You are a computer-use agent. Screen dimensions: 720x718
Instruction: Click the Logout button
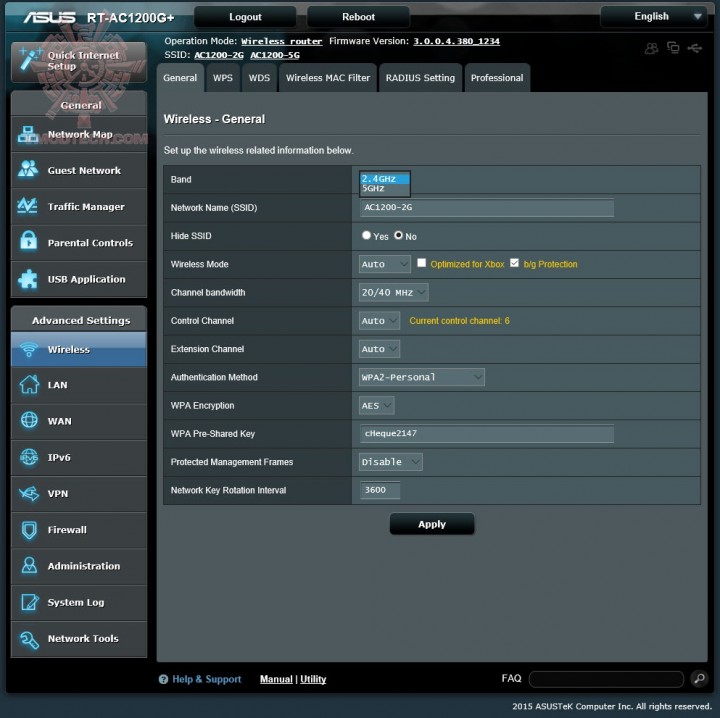coord(245,17)
